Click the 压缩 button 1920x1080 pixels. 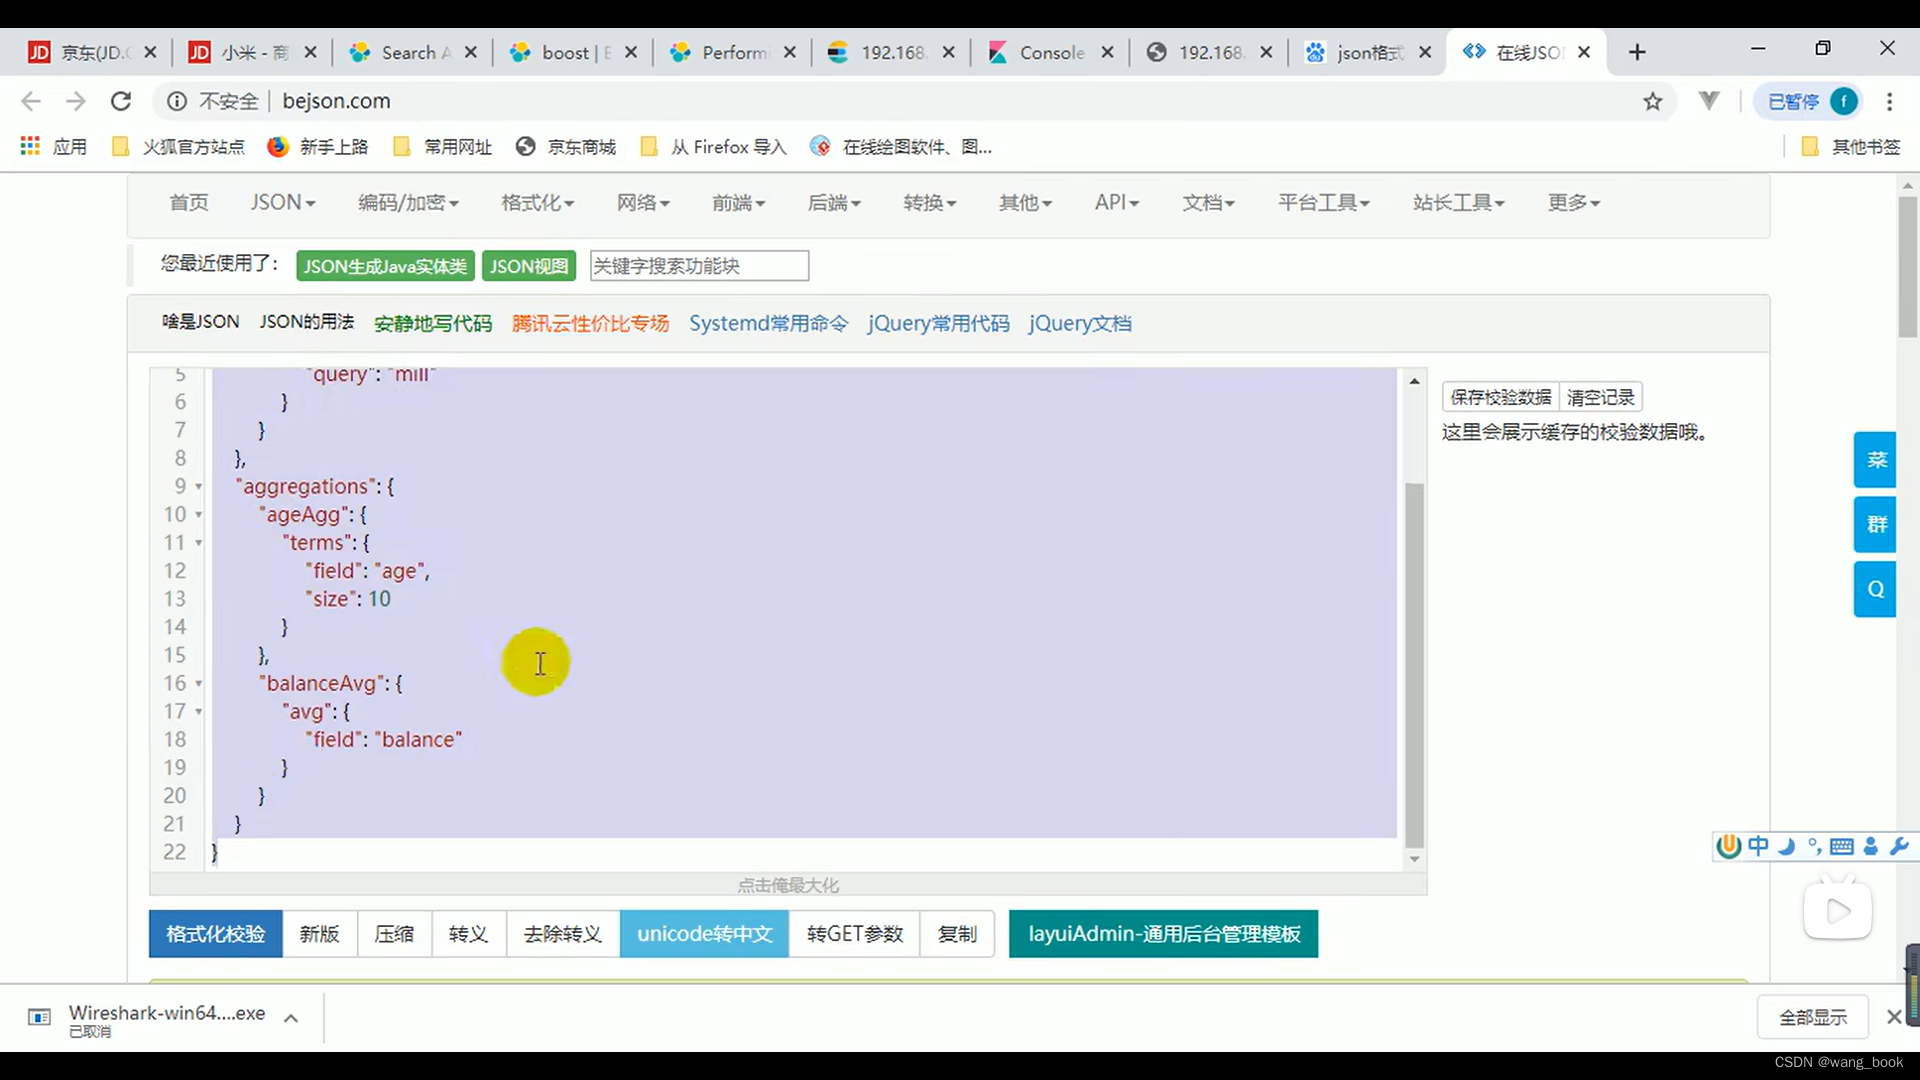pos(394,933)
